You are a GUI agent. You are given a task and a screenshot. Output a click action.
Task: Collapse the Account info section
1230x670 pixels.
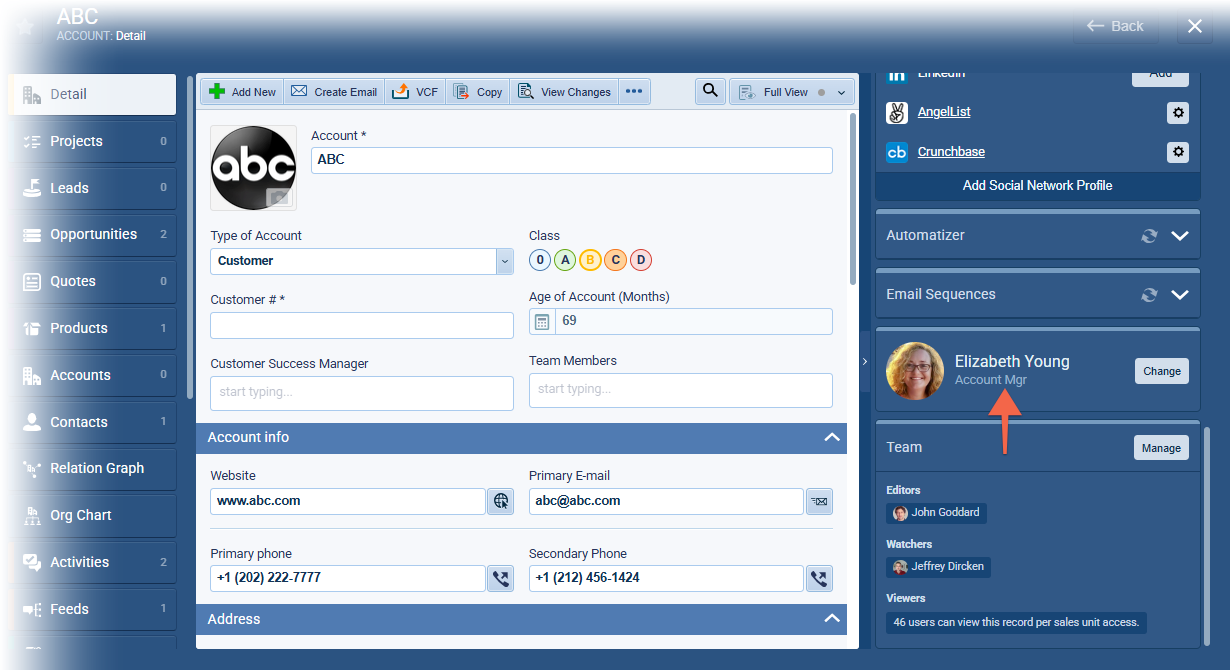(831, 438)
